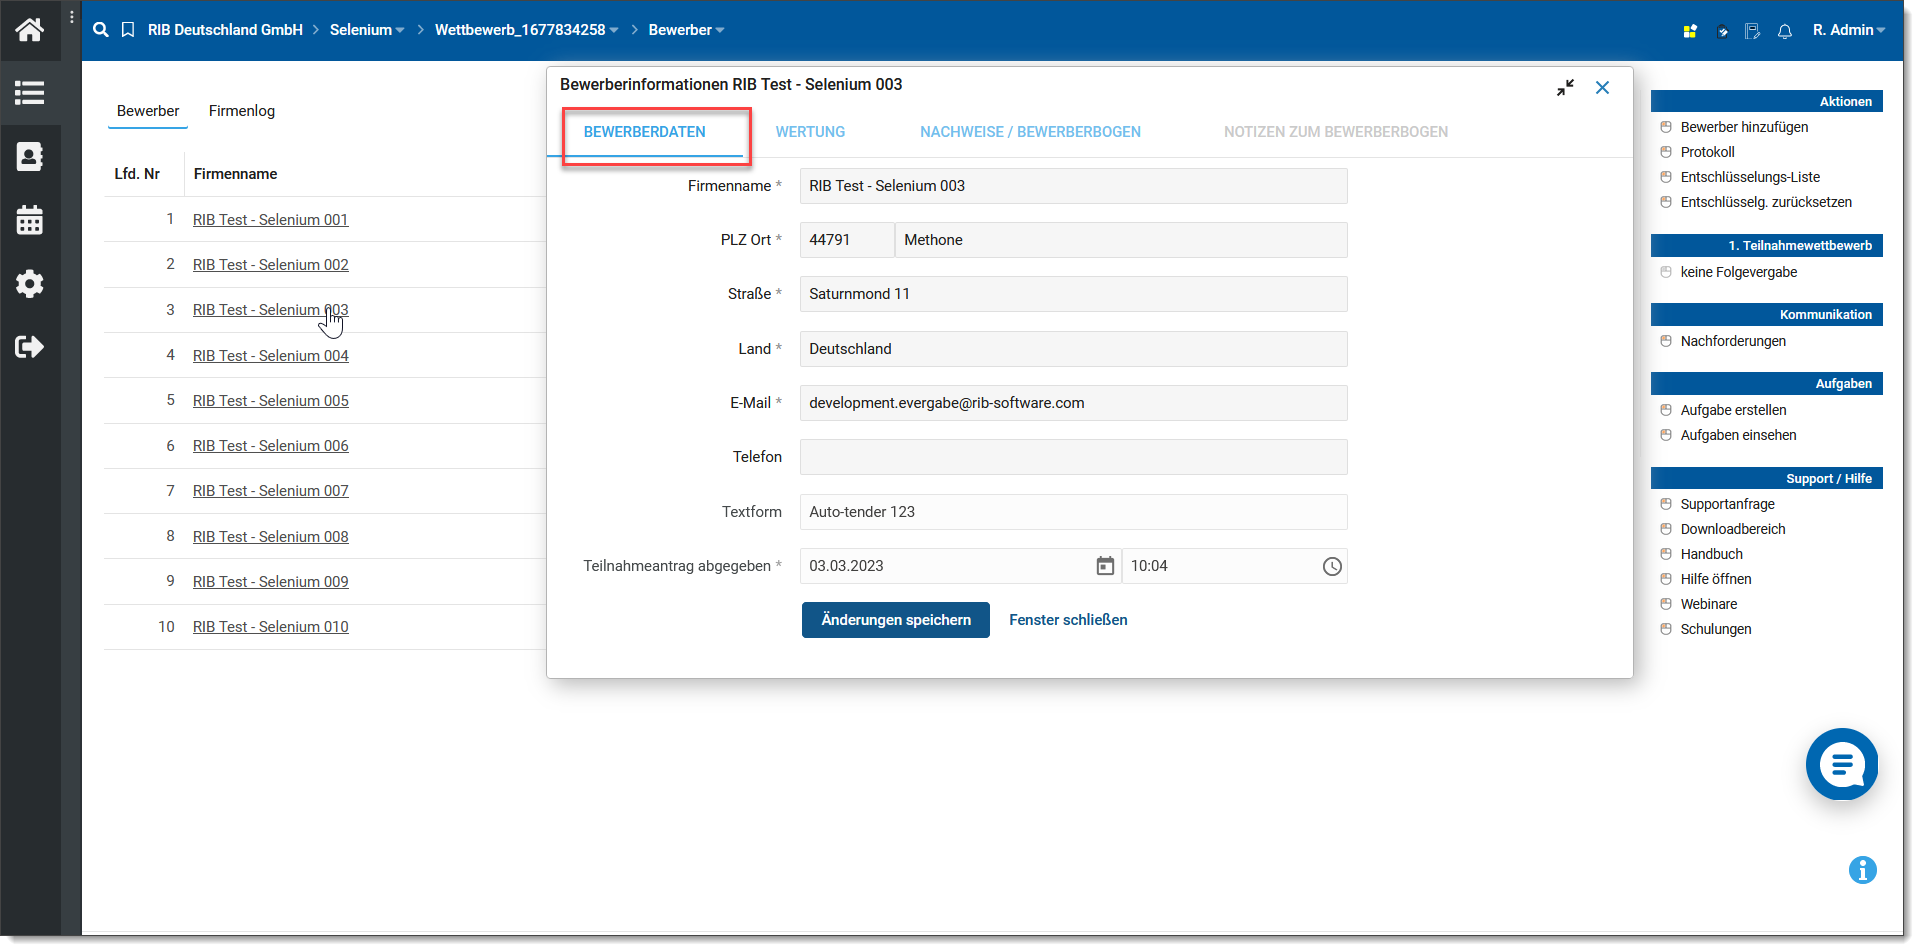This screenshot has width=1919, height=951.
Task: Switch to the Firmenlog tab
Action: [242, 111]
